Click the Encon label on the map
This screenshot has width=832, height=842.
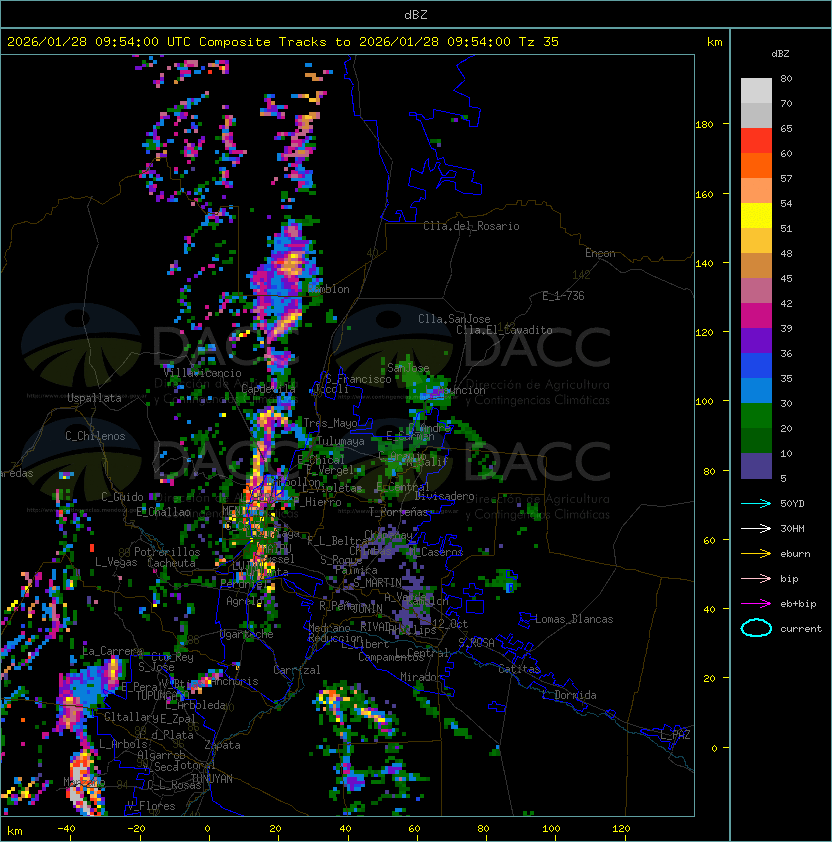600,253
